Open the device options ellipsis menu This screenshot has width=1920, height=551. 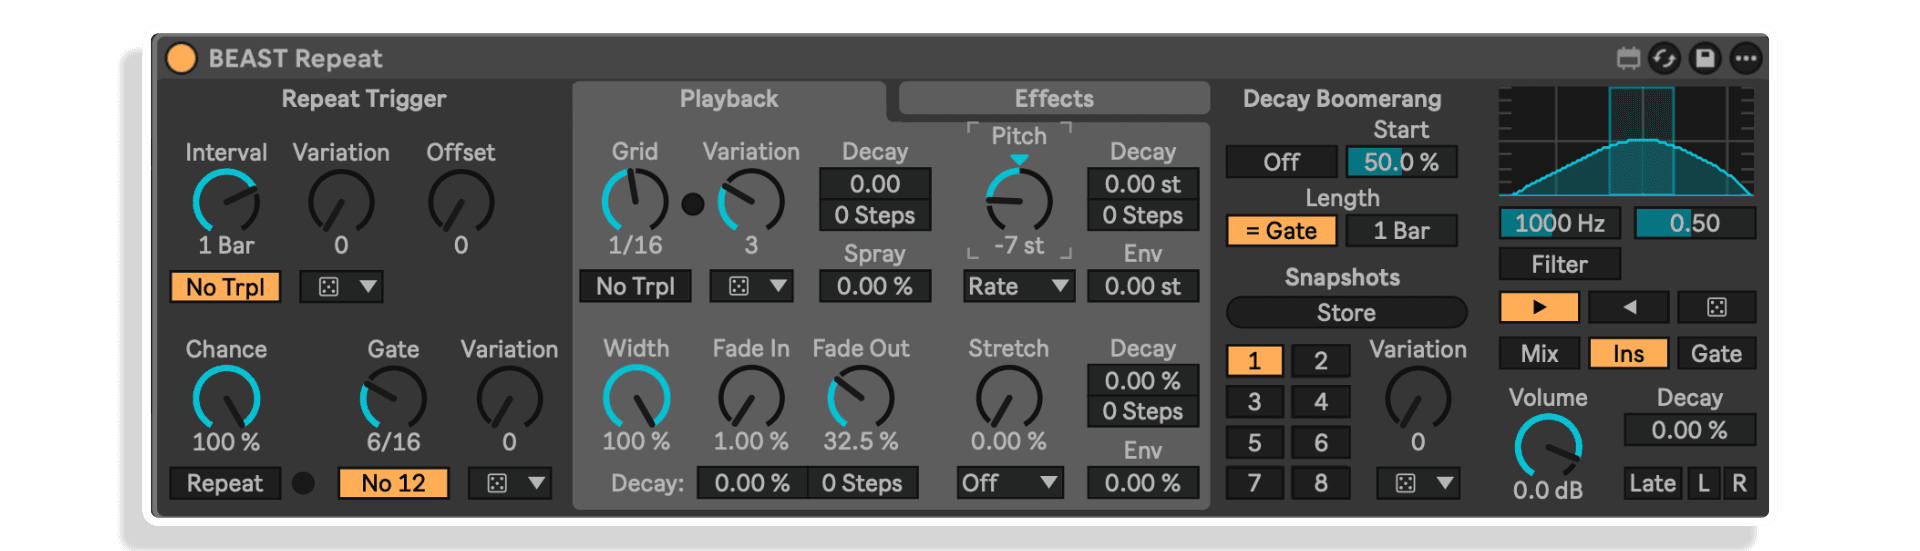1746,58
